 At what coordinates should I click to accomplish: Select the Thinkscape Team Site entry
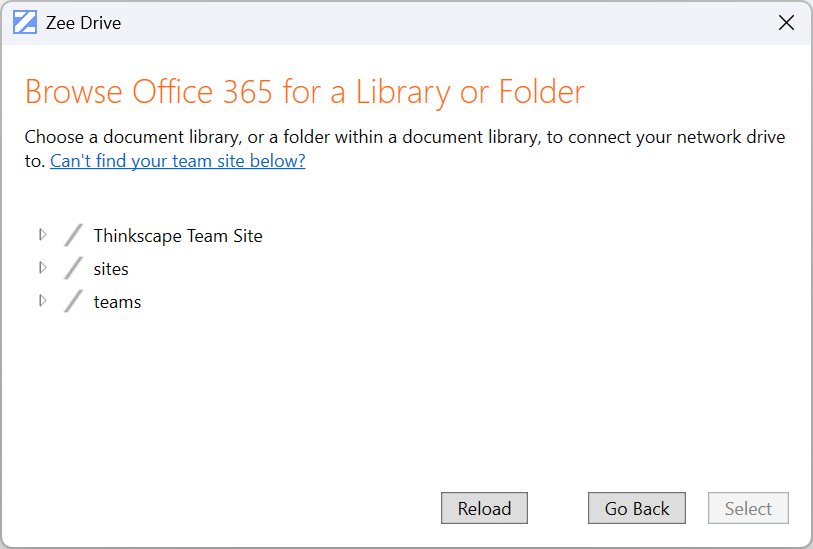[x=178, y=236]
